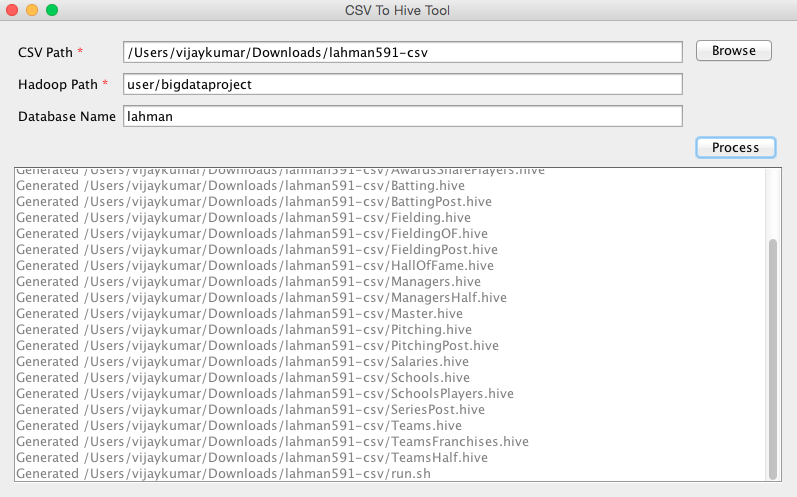The width and height of the screenshot is (797, 497).
Task: Close the CSV To Hive Tool window
Action: click(x=12, y=10)
